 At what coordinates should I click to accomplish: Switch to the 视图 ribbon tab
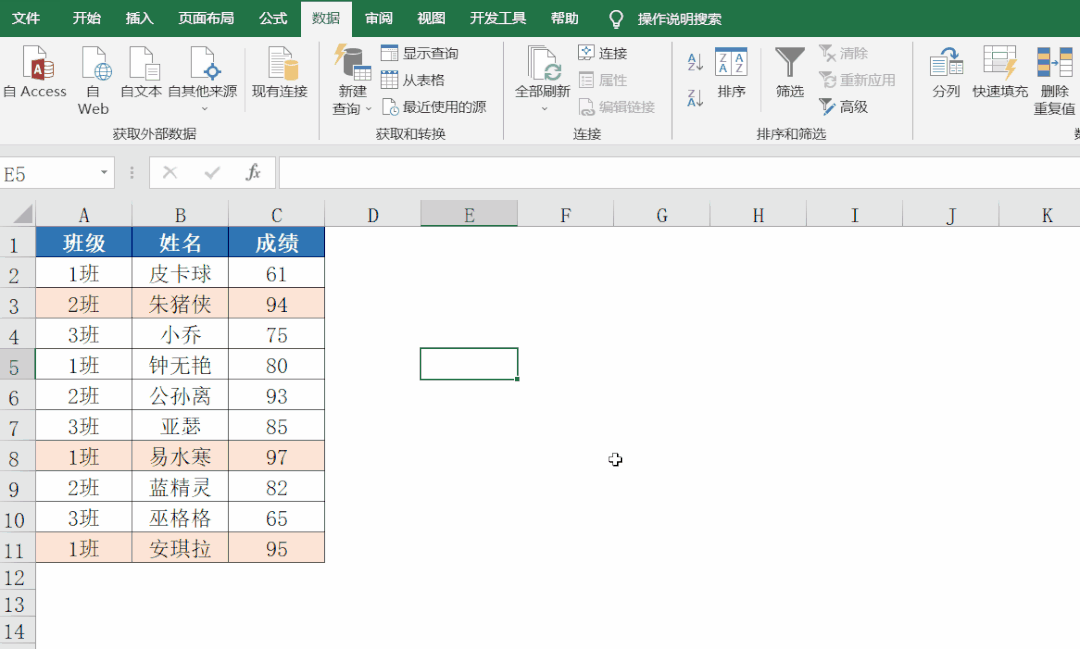[430, 17]
